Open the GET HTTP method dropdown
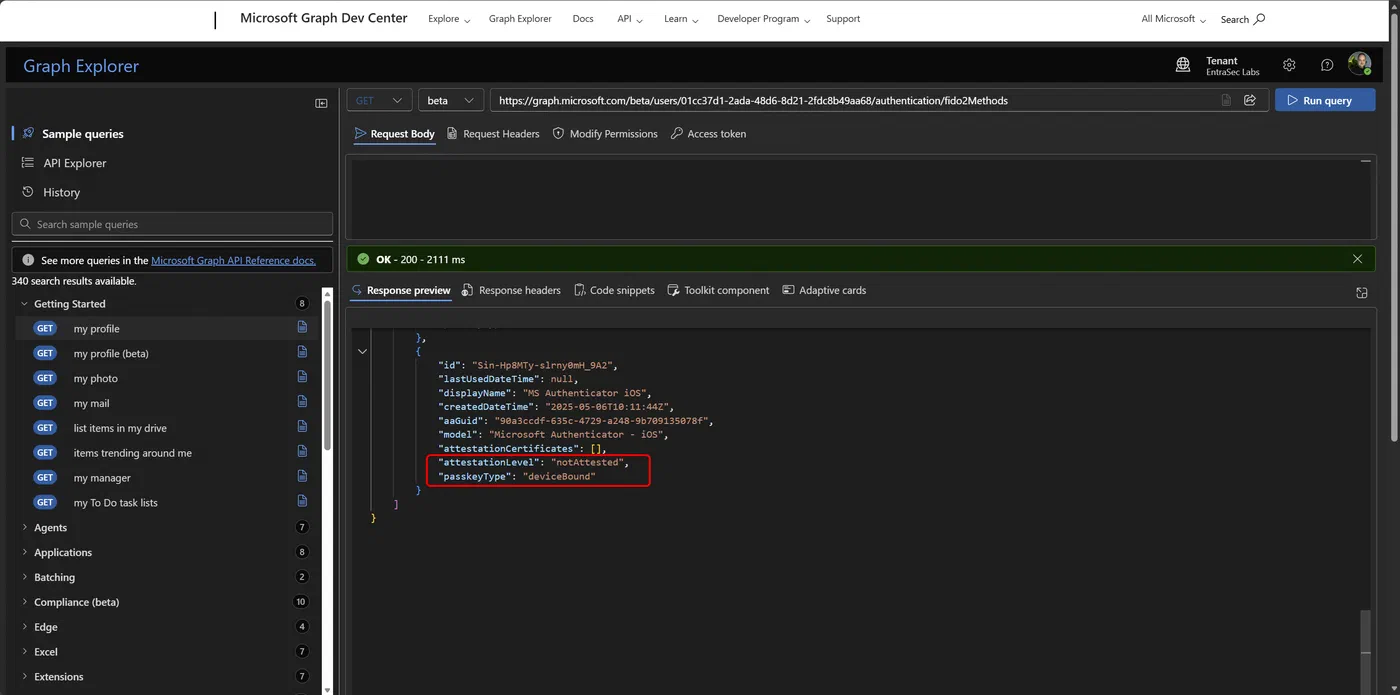 tap(379, 100)
